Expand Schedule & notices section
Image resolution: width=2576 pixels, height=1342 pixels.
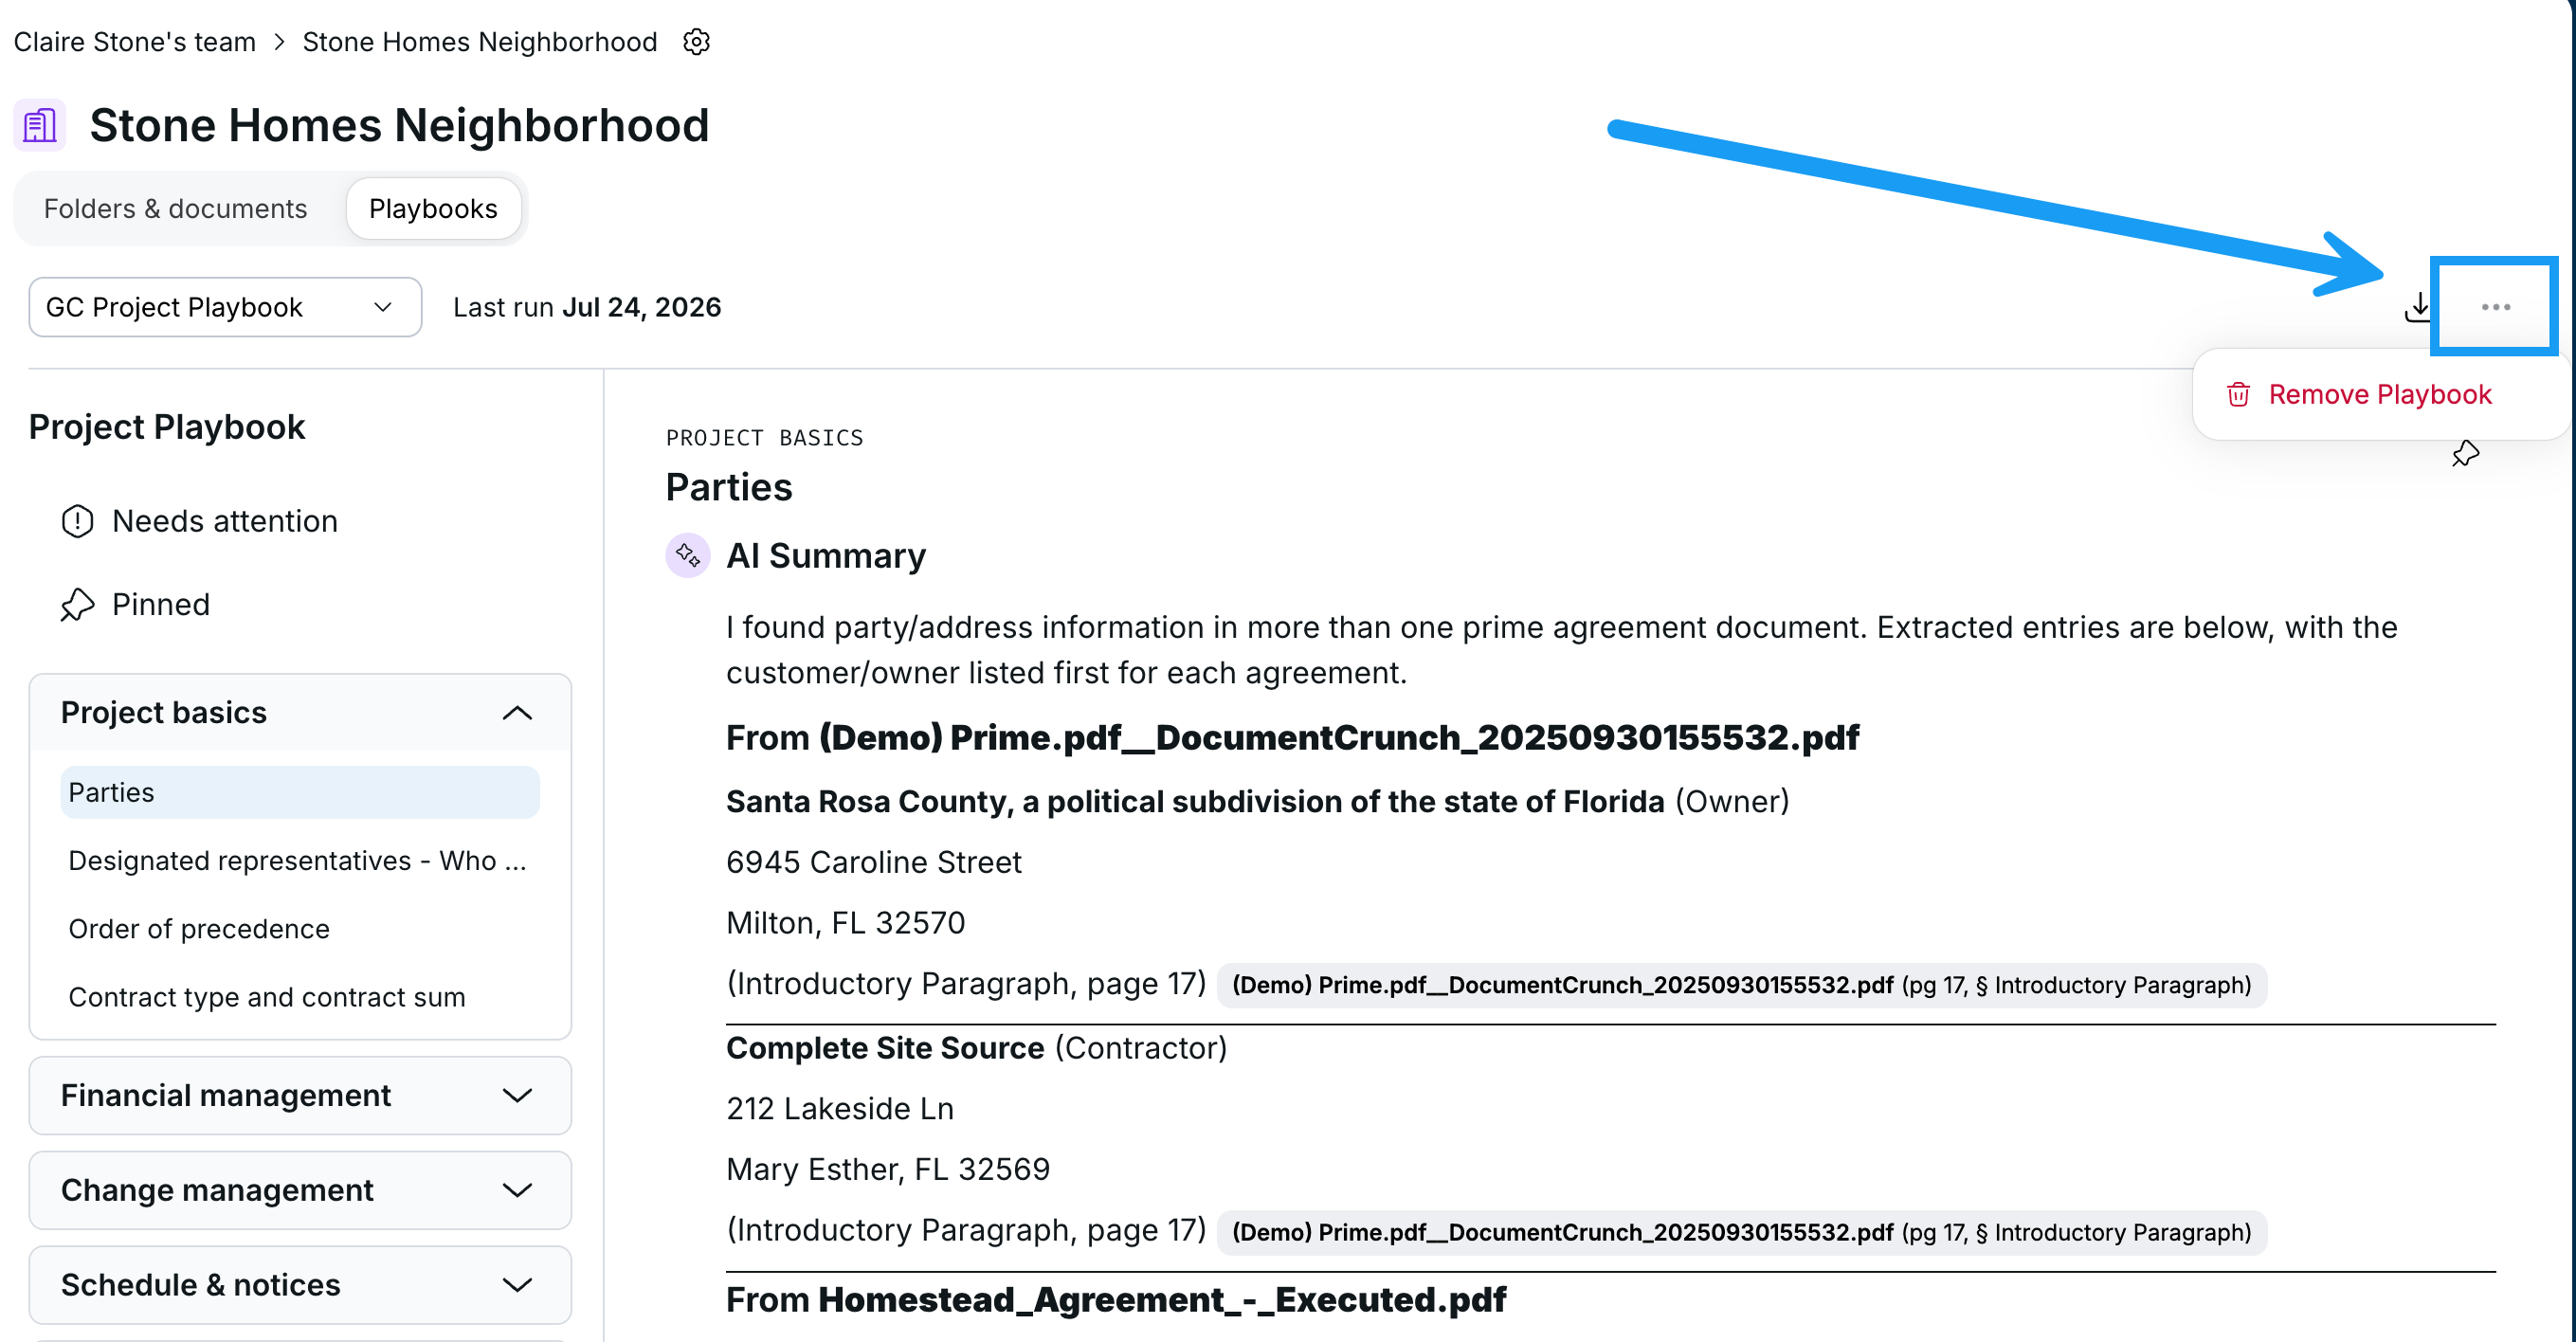[300, 1284]
